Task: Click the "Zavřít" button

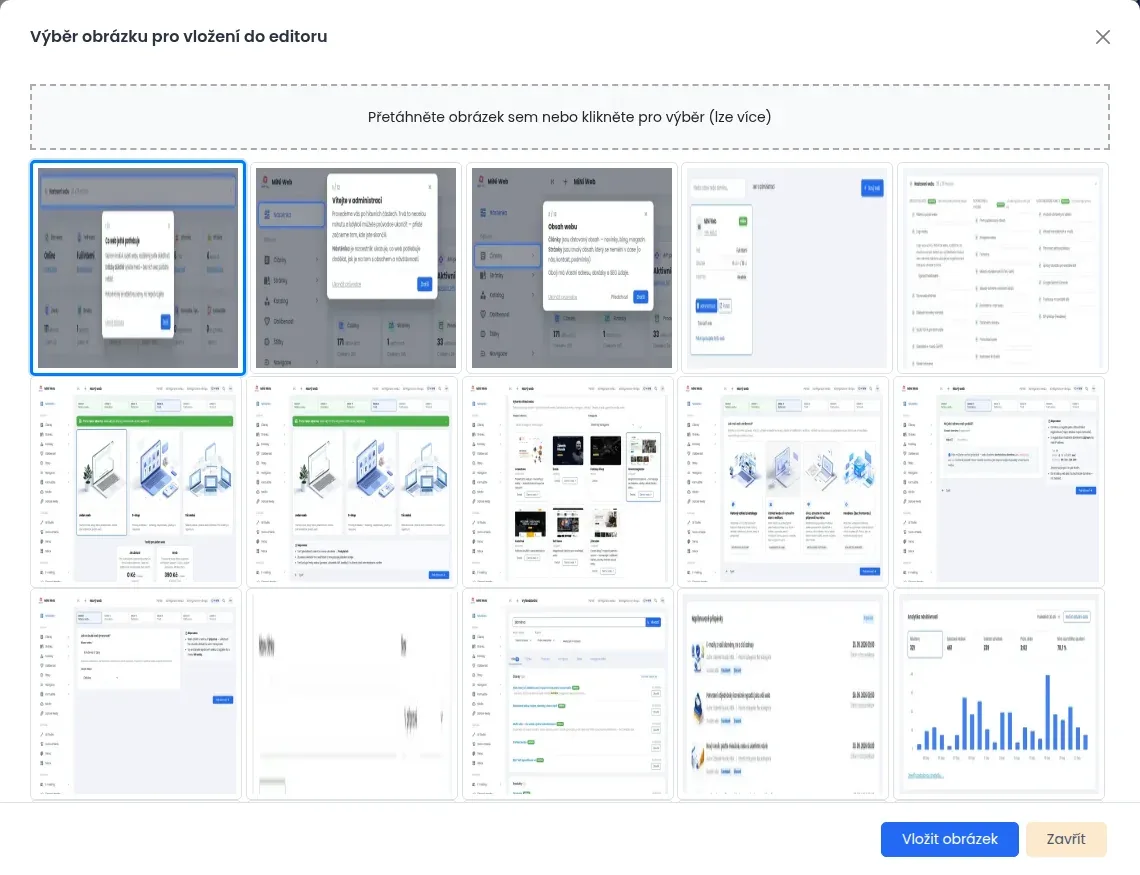Action: pos(1066,839)
